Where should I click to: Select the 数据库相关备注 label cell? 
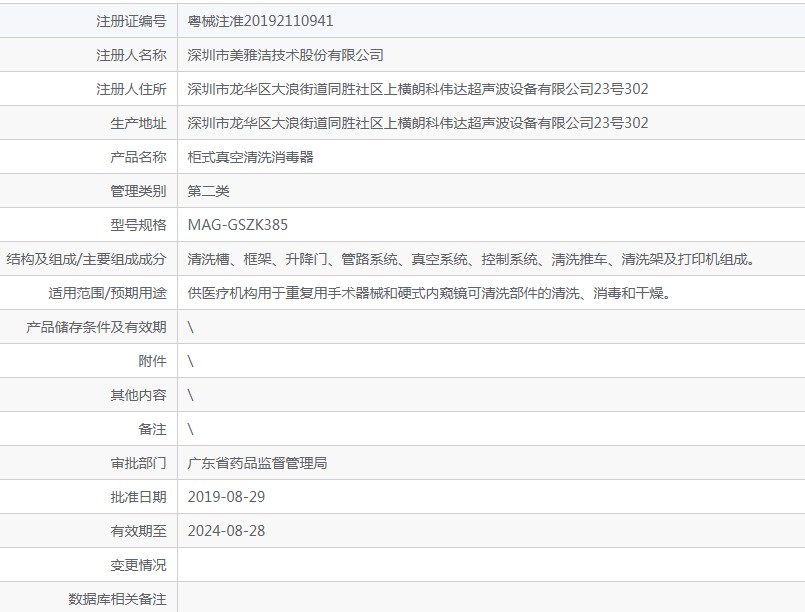tap(117, 598)
